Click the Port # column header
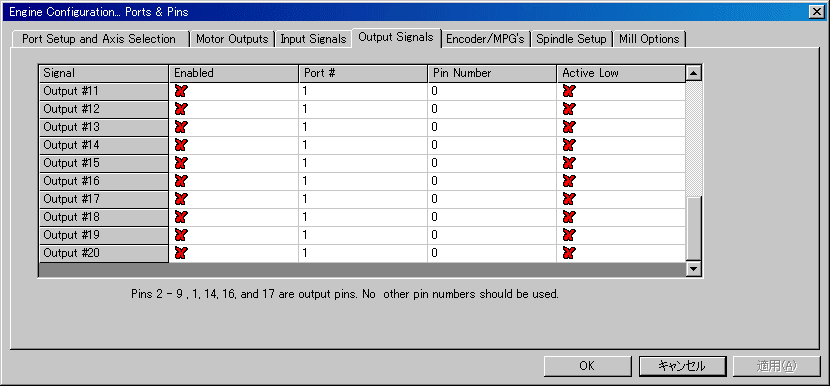Screen dimensions: 830x386 [x=363, y=73]
